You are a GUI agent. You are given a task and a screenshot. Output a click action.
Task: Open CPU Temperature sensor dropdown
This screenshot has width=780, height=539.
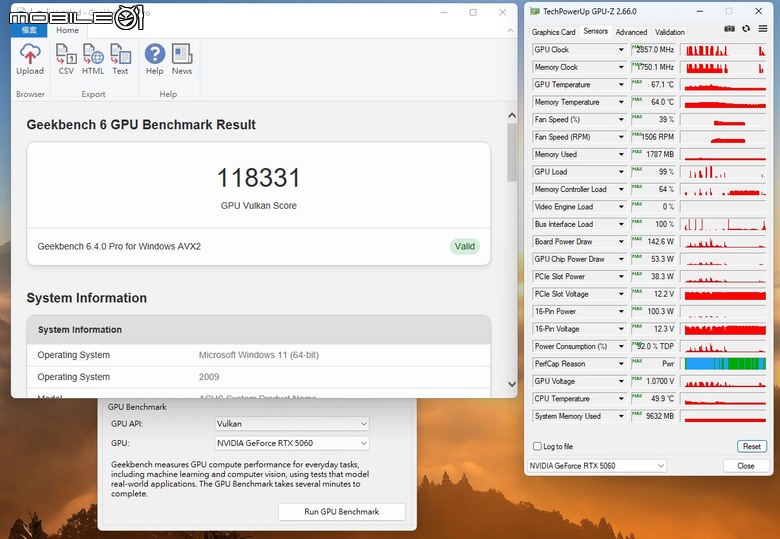621,398
